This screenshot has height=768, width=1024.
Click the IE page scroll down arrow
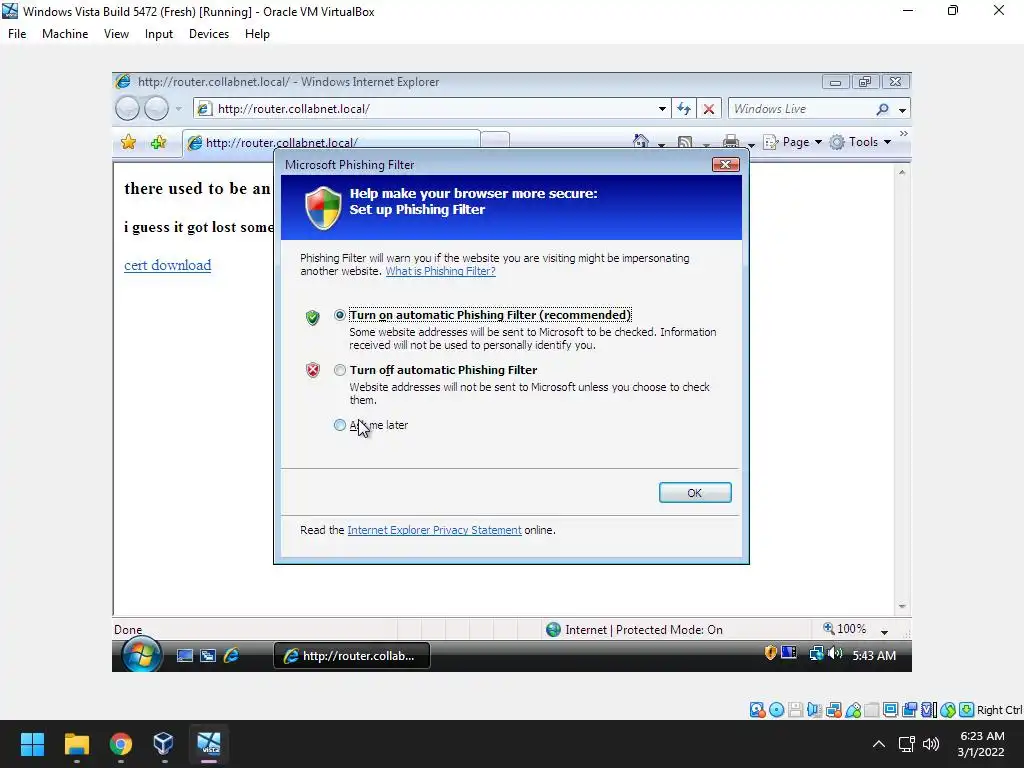902,607
